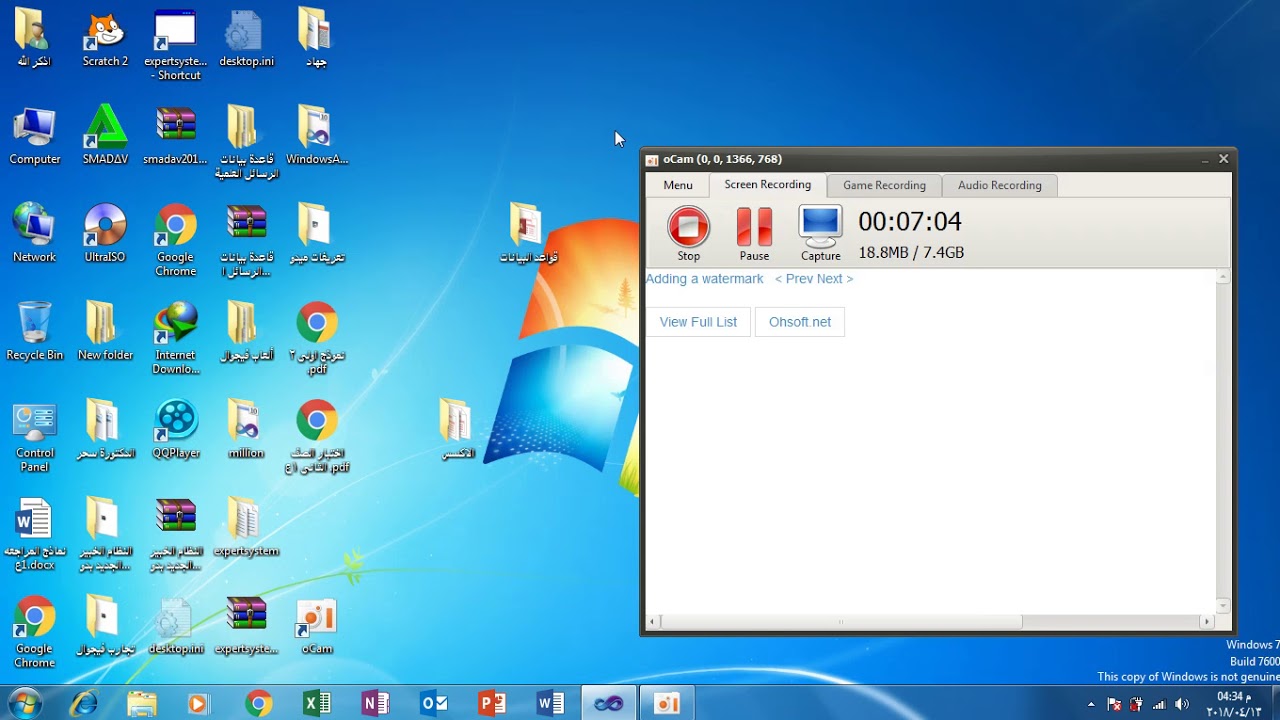Open the network signal tray icon
Image resolution: width=1280 pixels, height=720 pixels.
click(1159, 704)
